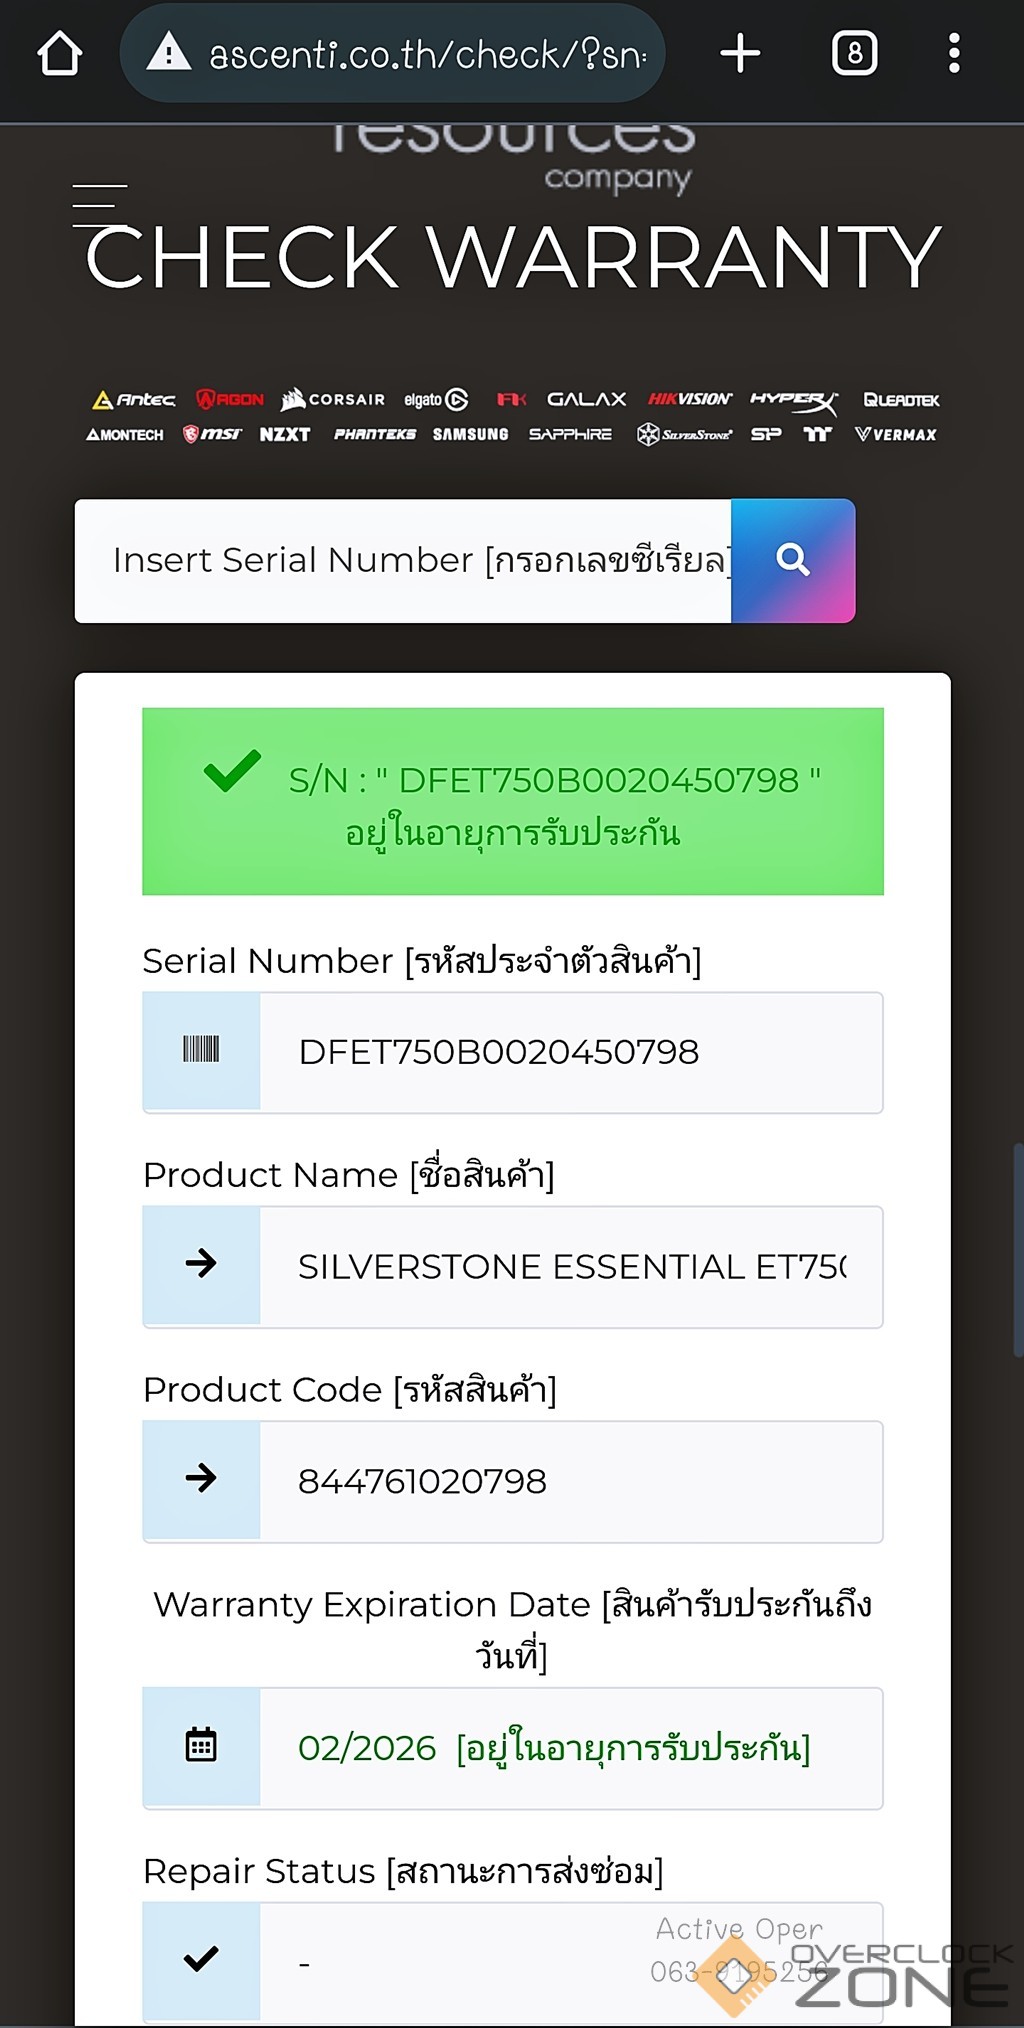Click the barcode icon beside serial number
1024x2028 pixels.
point(201,1050)
